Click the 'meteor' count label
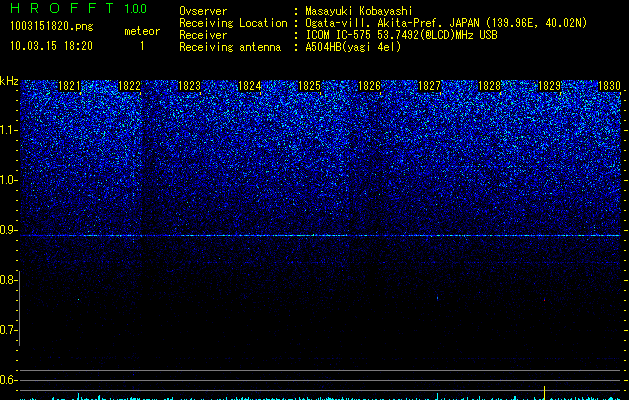This screenshot has width=629, height=400. coord(142,31)
